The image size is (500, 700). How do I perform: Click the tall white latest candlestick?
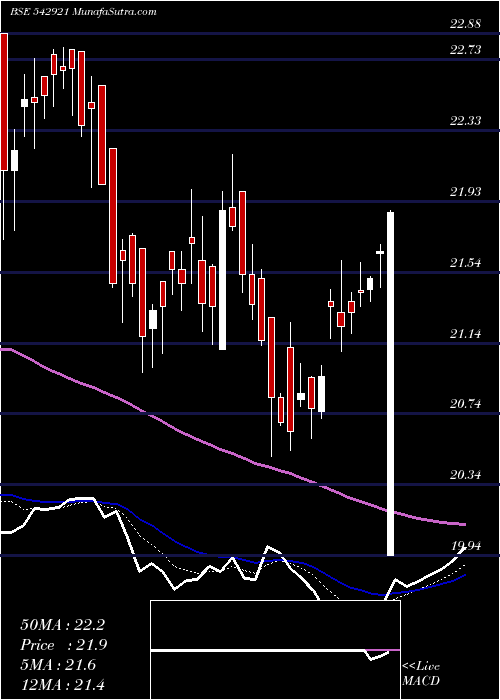coord(390,383)
